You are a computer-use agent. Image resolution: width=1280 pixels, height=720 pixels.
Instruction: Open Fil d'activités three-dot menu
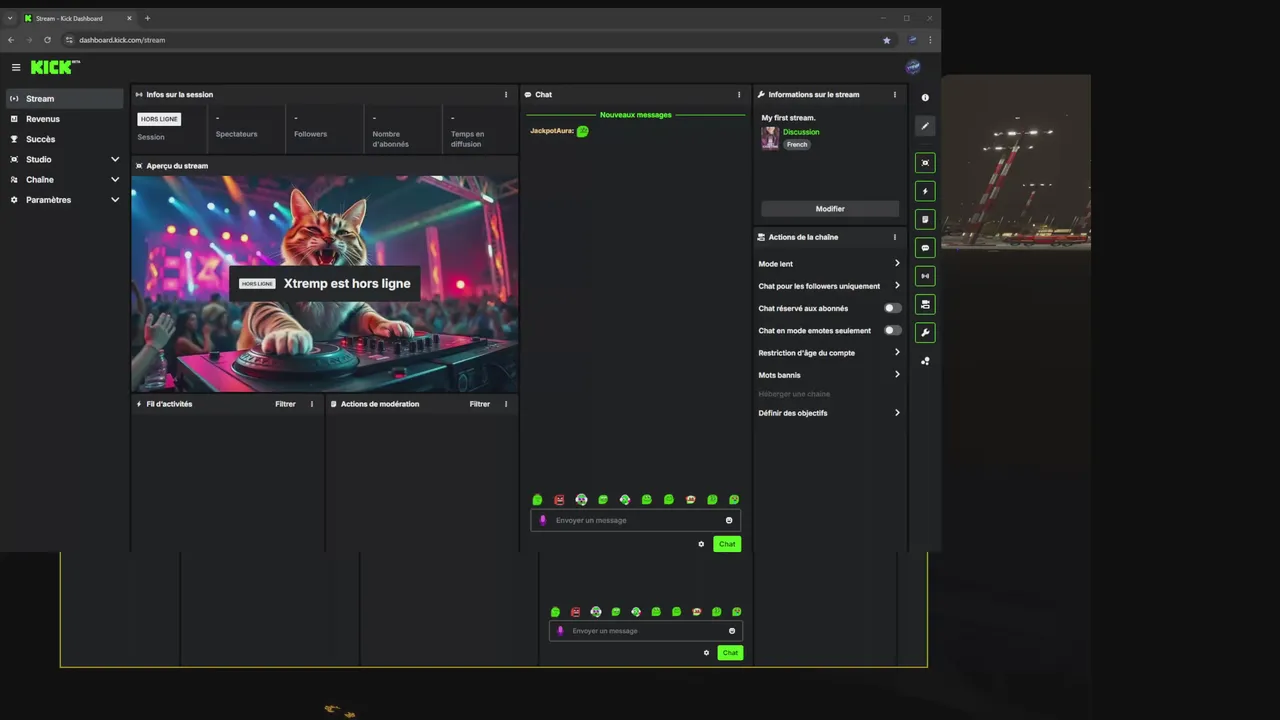click(x=312, y=404)
